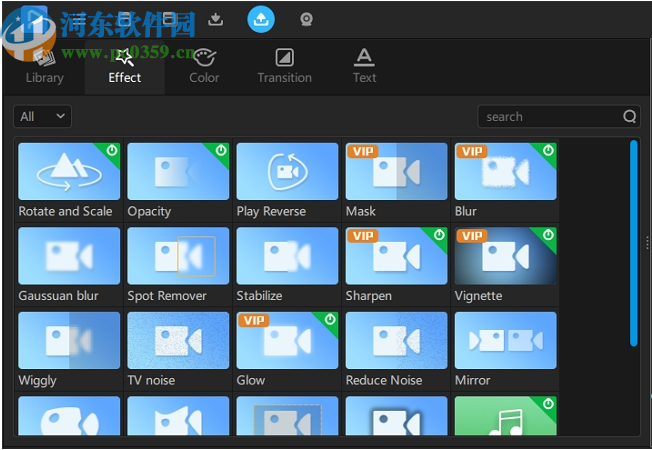Choose the Spot Remover effect
652x450 pixels.
point(178,256)
